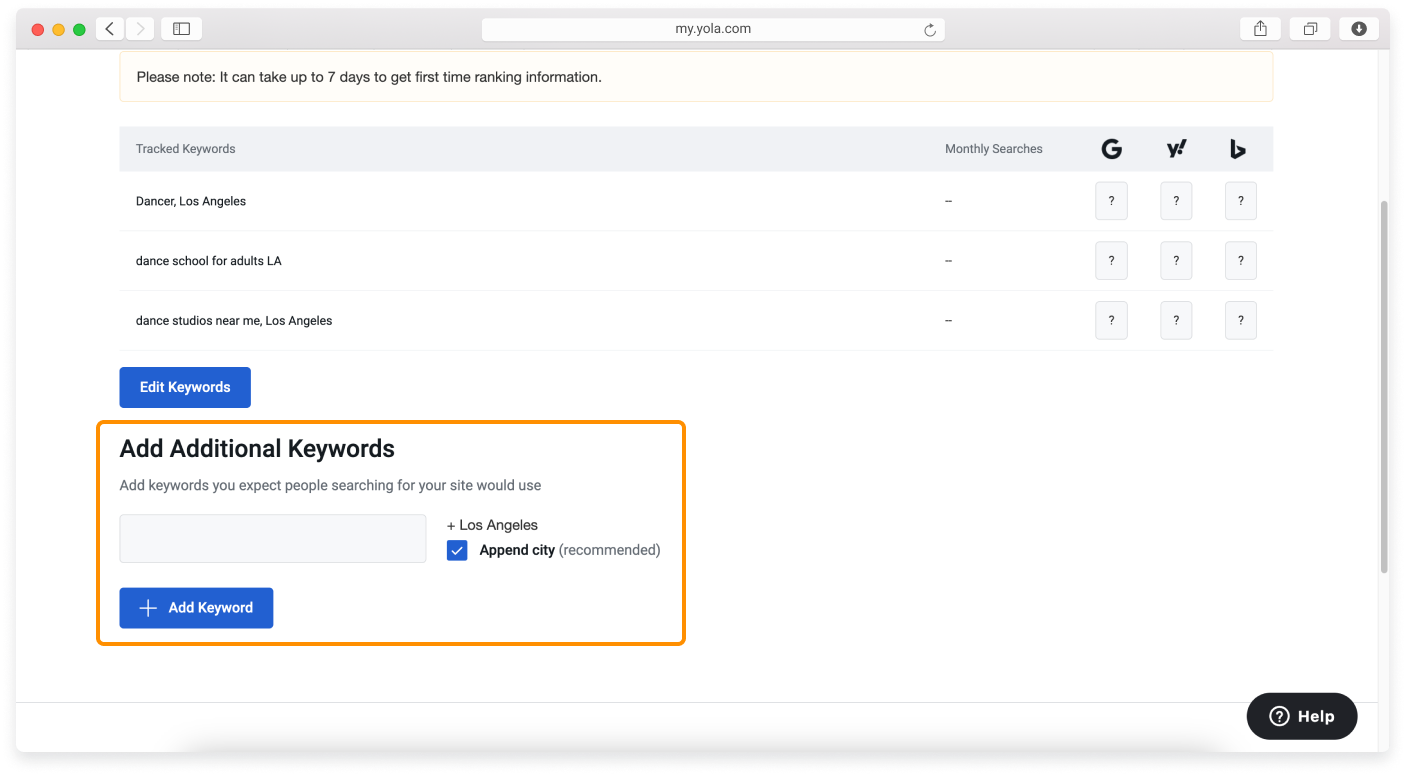Focus the new keyword input field

coord(273,539)
